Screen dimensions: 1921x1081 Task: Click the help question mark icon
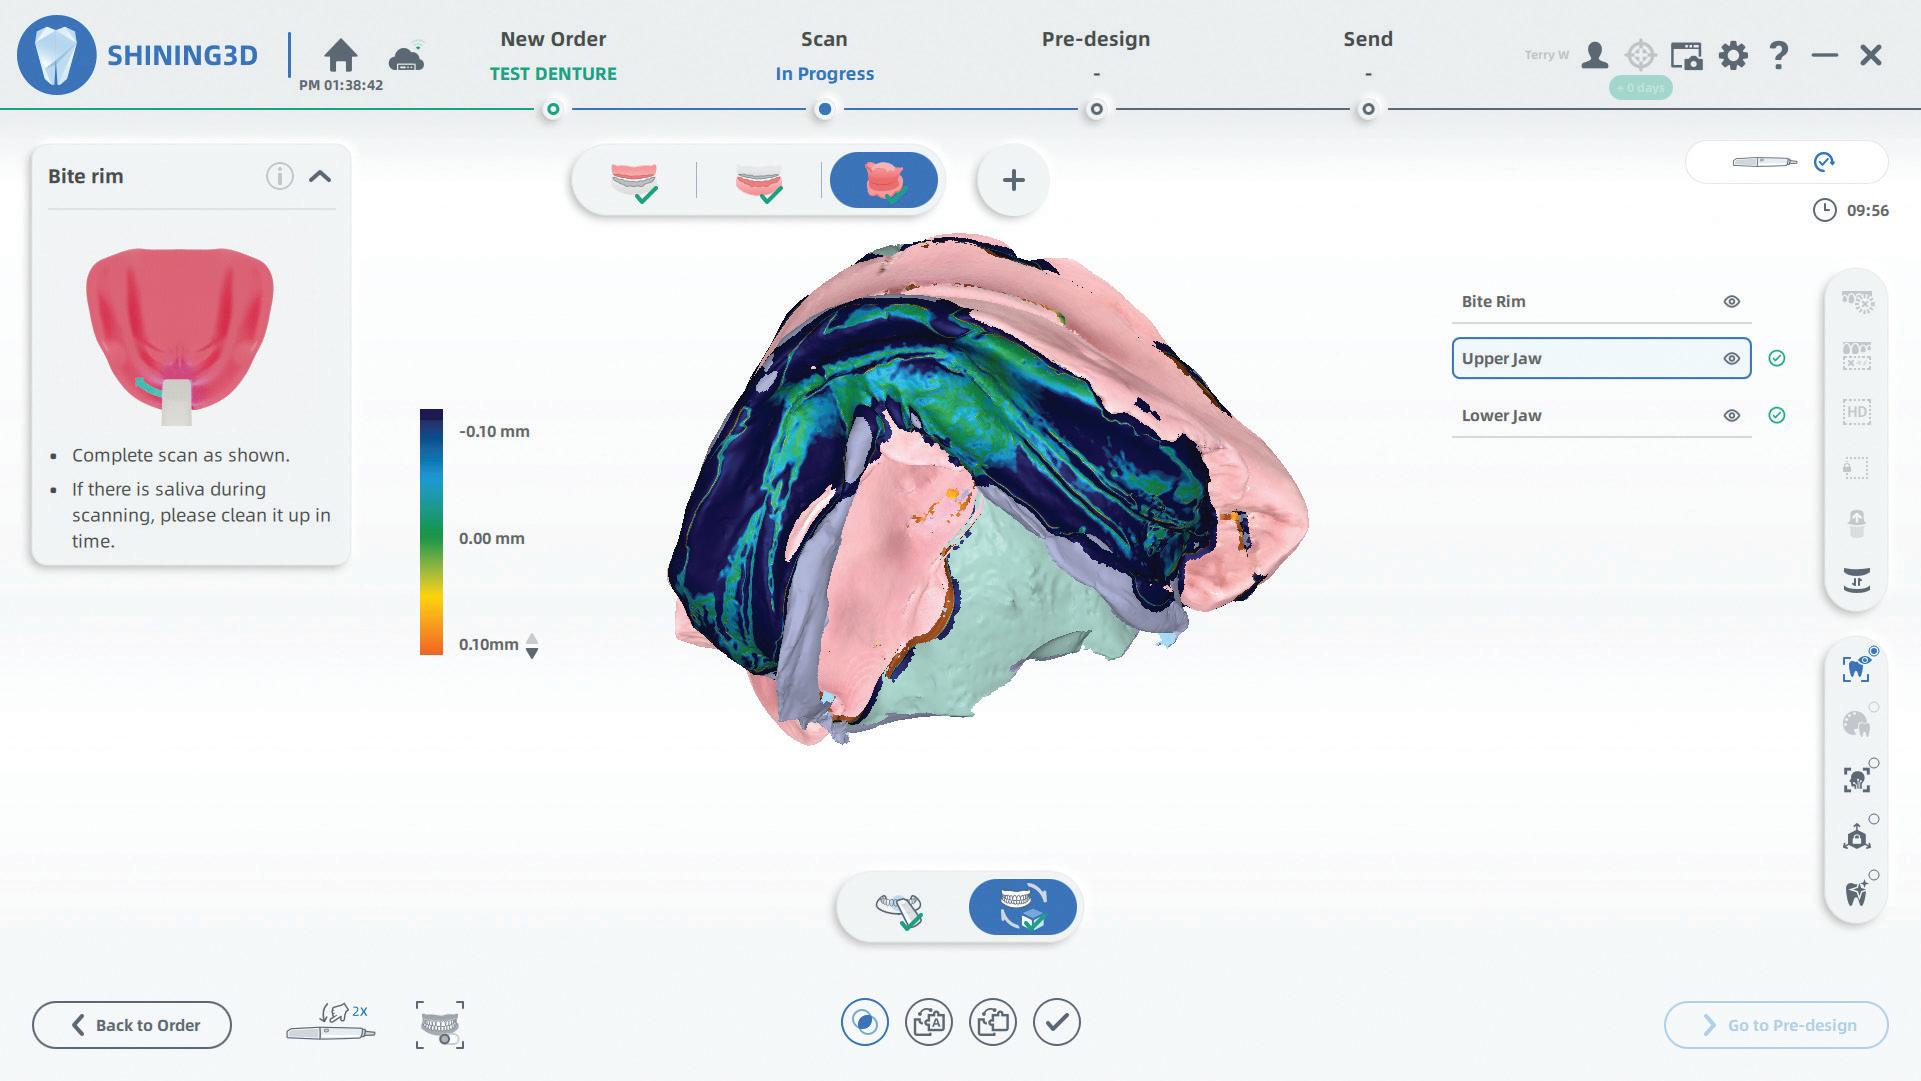(1778, 56)
